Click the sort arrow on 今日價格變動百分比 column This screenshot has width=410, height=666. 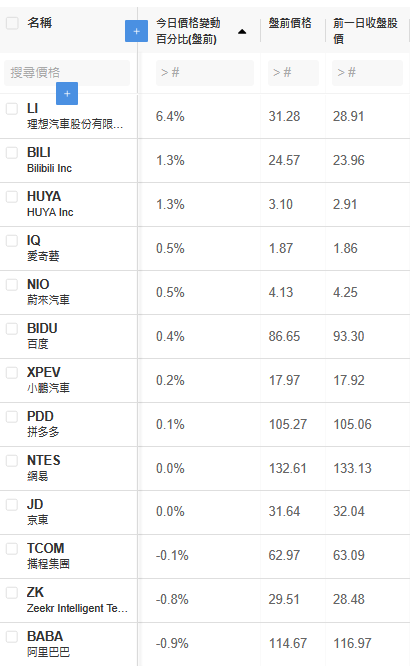242,31
